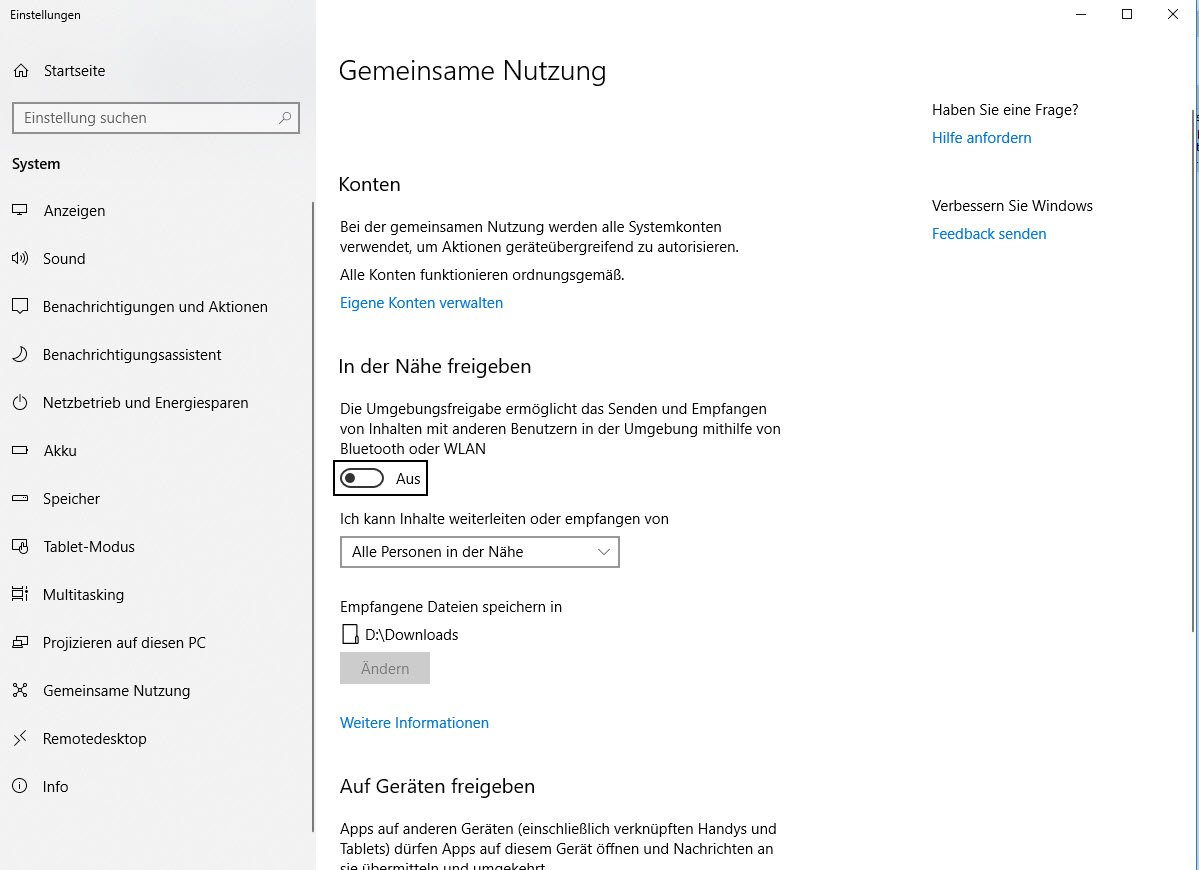Open the Alle Personen in der Nähe dropdown
Viewport: 1199px width, 870px height.
click(479, 552)
